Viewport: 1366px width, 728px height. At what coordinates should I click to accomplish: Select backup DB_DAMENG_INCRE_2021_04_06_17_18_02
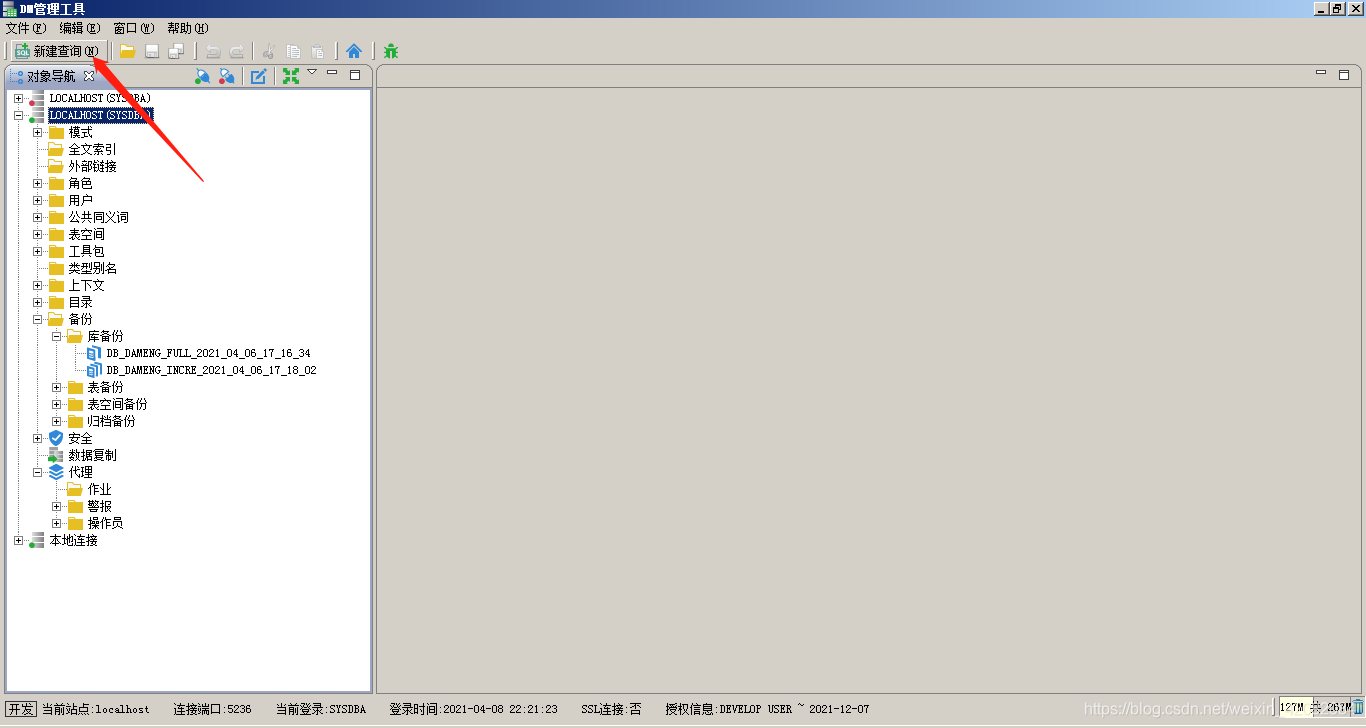pos(211,370)
